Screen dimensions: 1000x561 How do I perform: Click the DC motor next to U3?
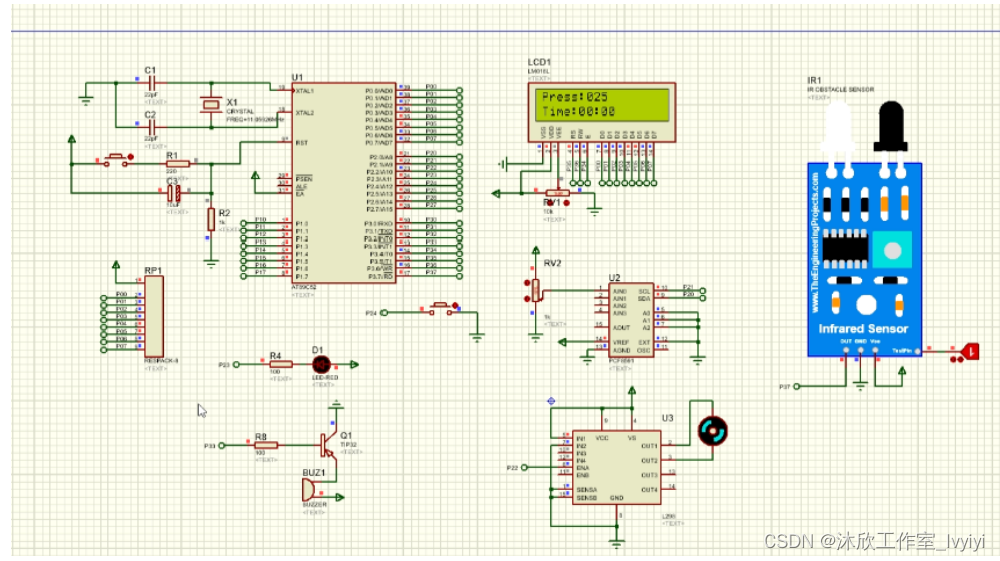tap(712, 432)
